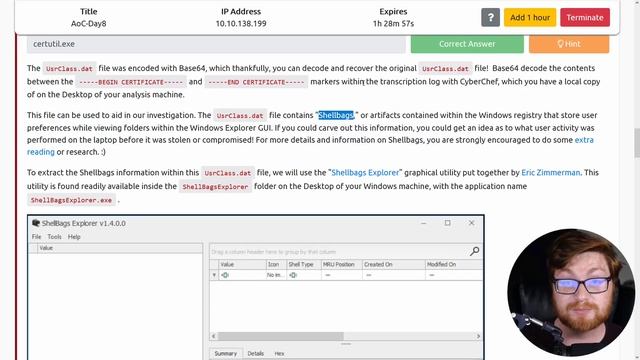640x360 pixels.
Task: Sort by Created On column header
Action: pyautogui.click(x=393, y=264)
